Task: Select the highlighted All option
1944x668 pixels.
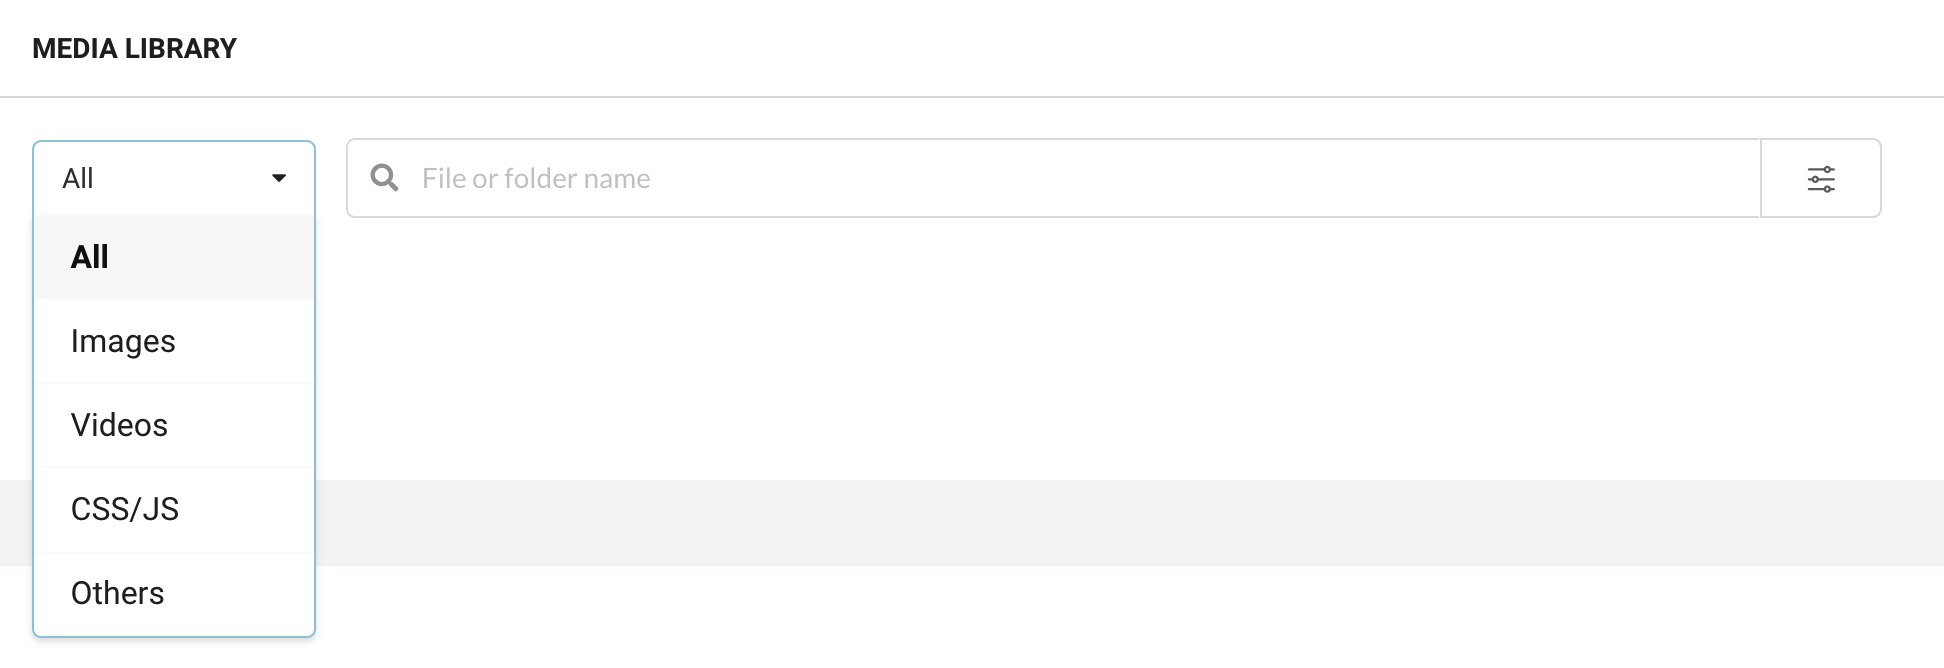Action: 174,257
